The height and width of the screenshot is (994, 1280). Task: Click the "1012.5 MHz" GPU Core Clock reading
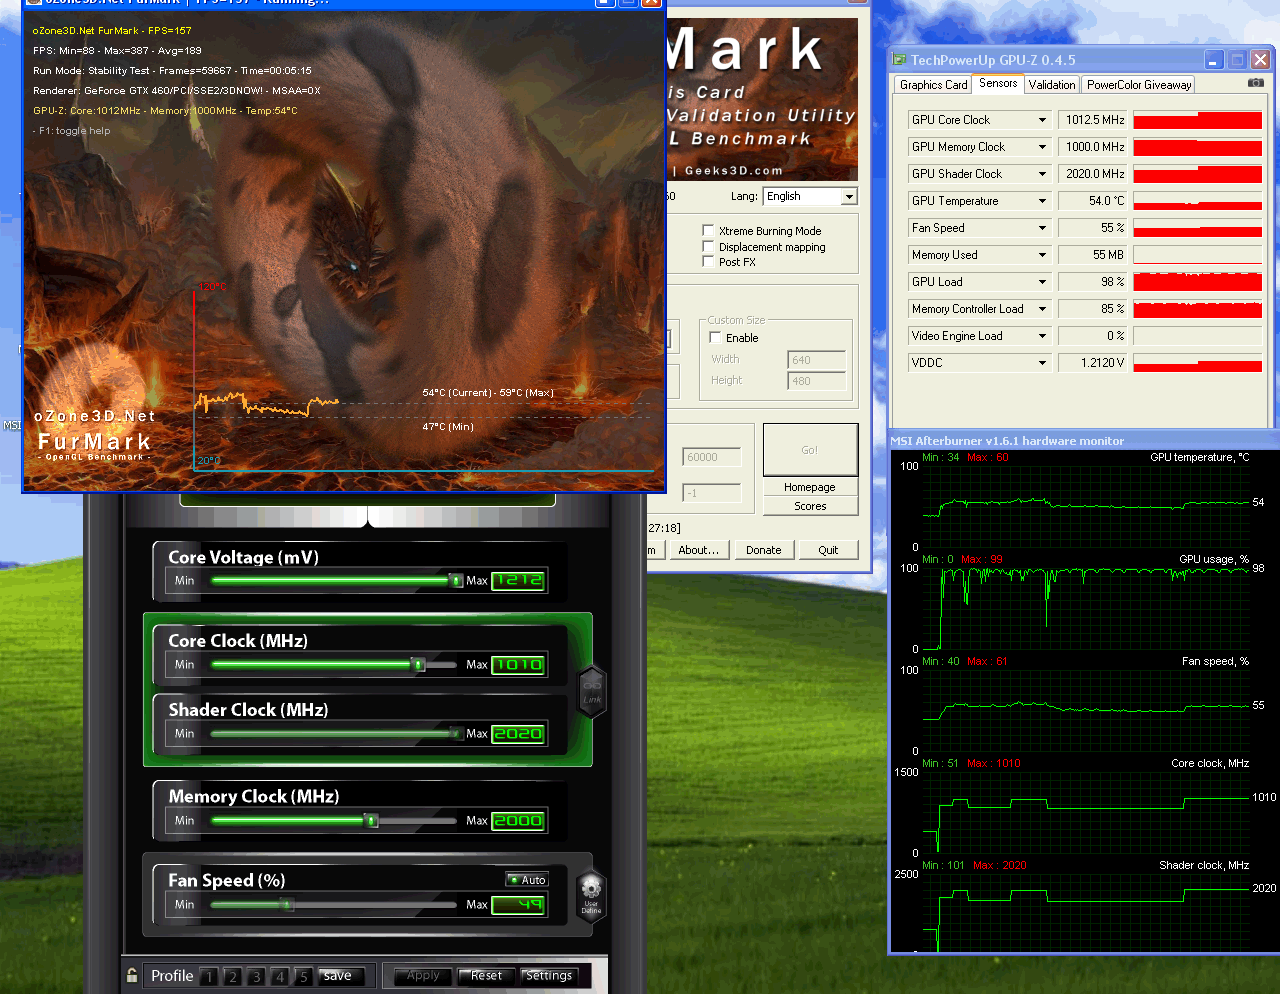click(x=1092, y=120)
